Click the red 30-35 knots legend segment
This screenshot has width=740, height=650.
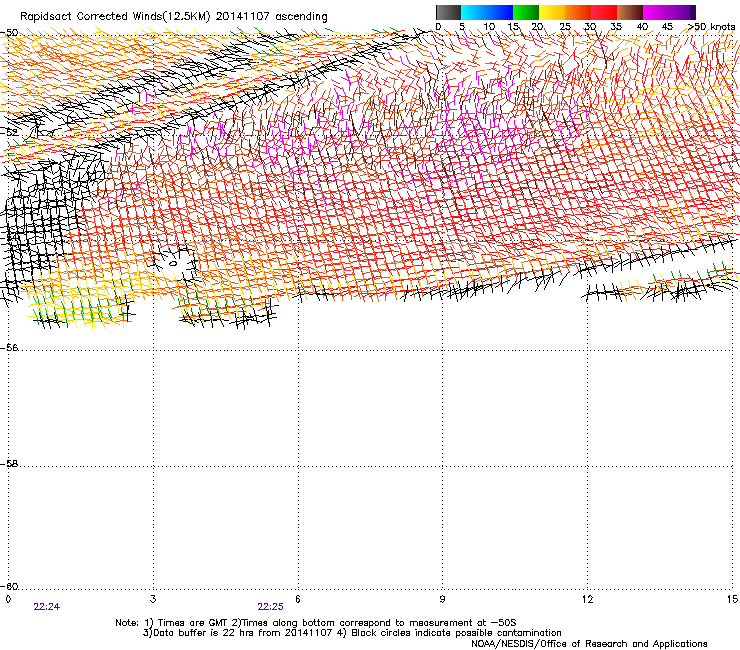[604, 12]
